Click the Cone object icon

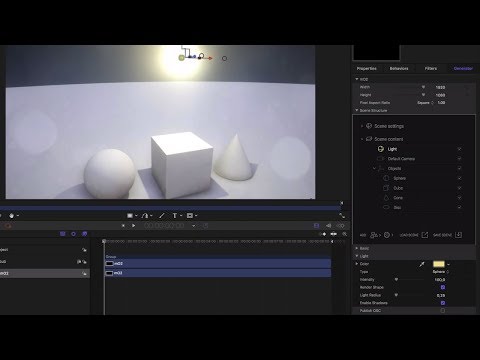pos(386,198)
